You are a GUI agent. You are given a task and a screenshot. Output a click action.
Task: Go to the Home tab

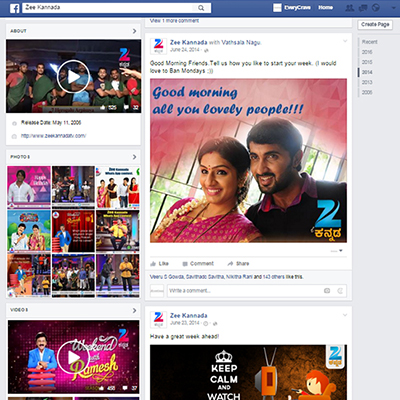325,7
